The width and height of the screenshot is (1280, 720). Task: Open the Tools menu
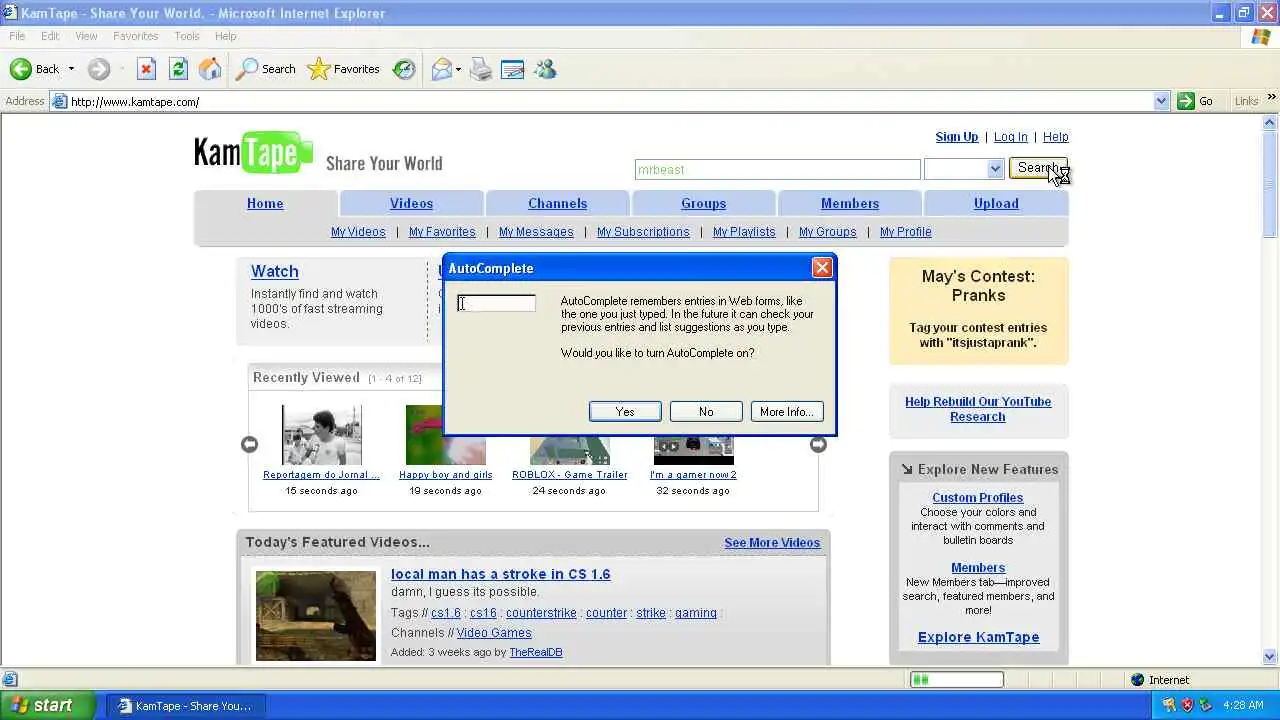(187, 36)
